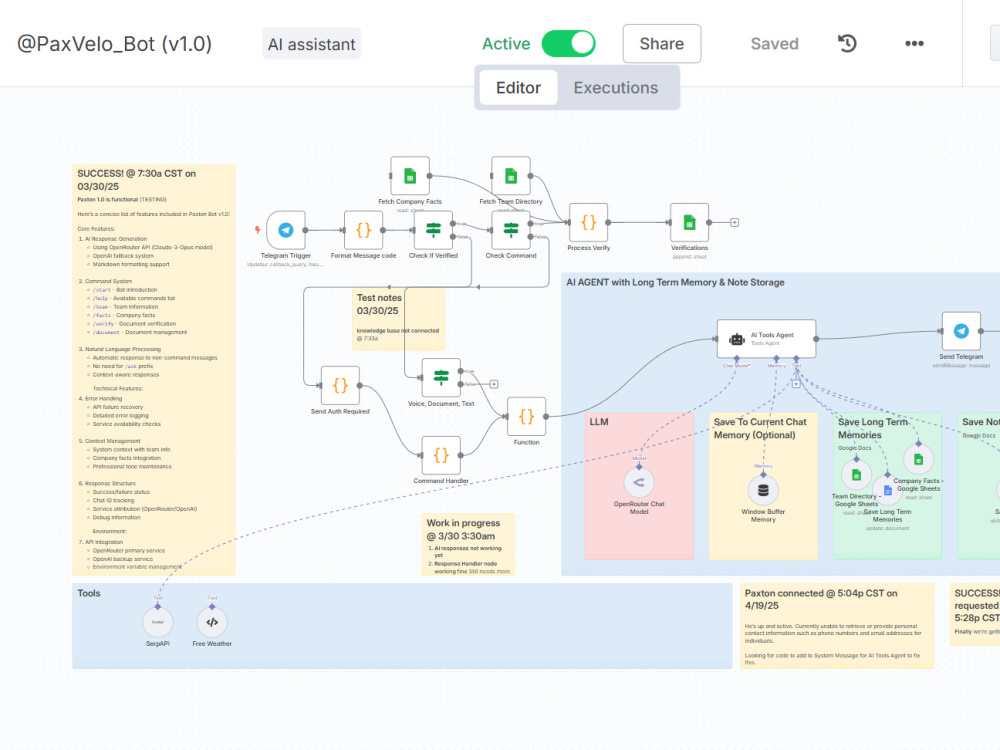Select the Voice, Document, Text switch node
The height and width of the screenshot is (750, 1000).
point(441,378)
